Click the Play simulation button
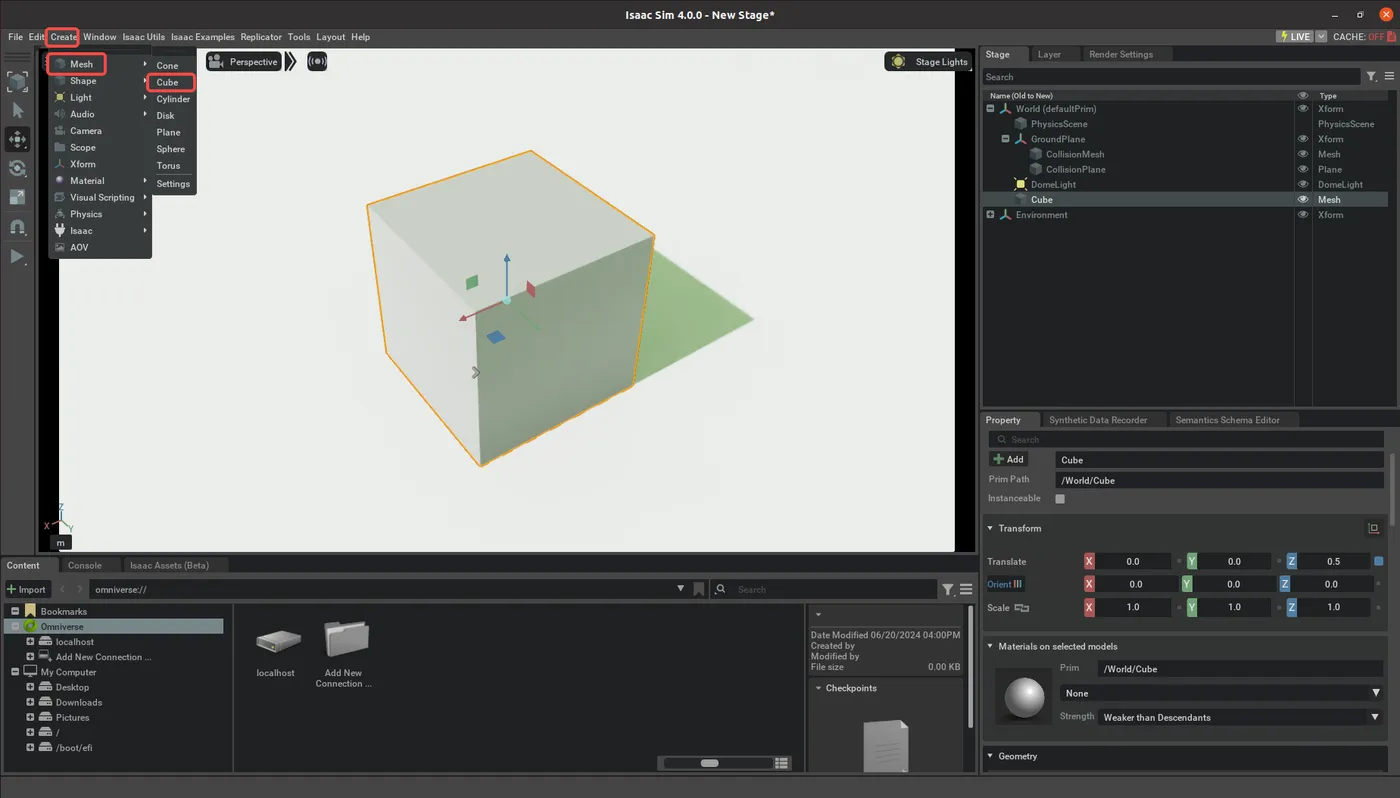The width and height of the screenshot is (1400, 798). [x=17, y=256]
